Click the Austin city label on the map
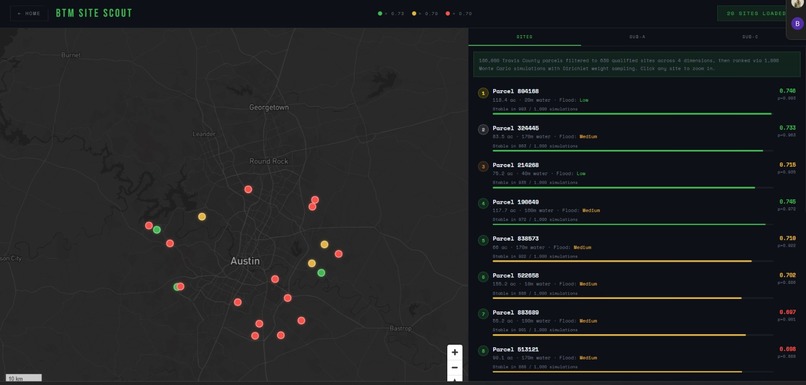 (x=245, y=261)
